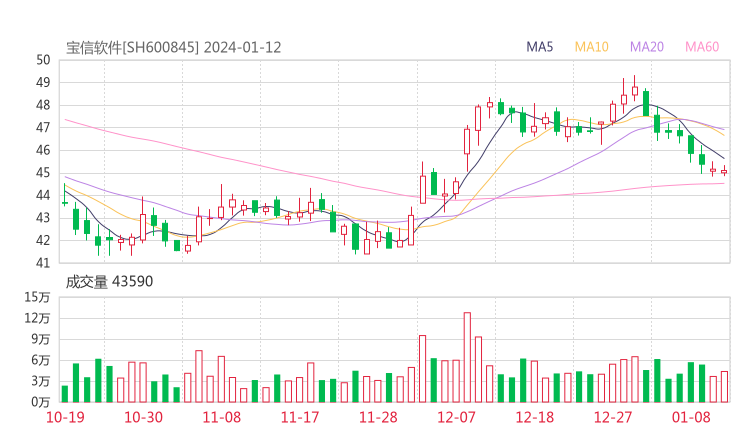
Task: Select the chart title 宝信软件[SH600845] 2024-01-12
Action: (173, 48)
